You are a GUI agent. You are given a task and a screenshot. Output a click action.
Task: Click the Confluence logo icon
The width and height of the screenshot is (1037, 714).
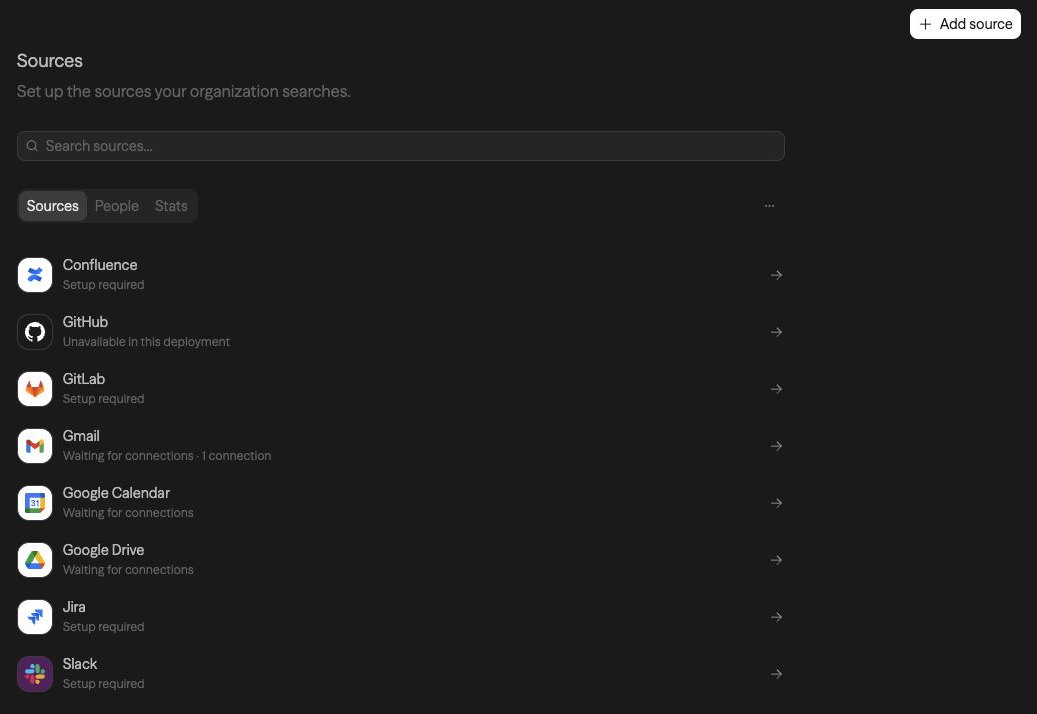[x=35, y=275]
